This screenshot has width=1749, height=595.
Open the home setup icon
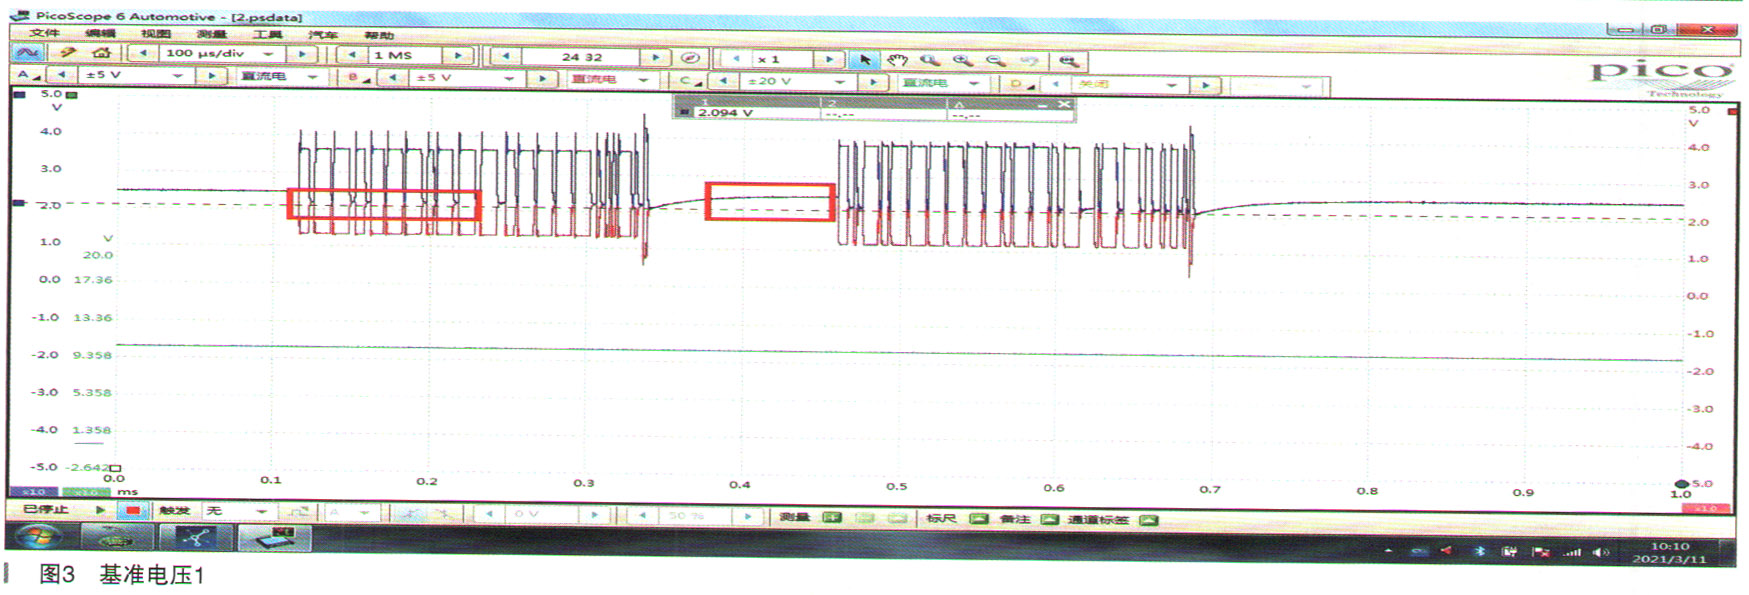101,52
